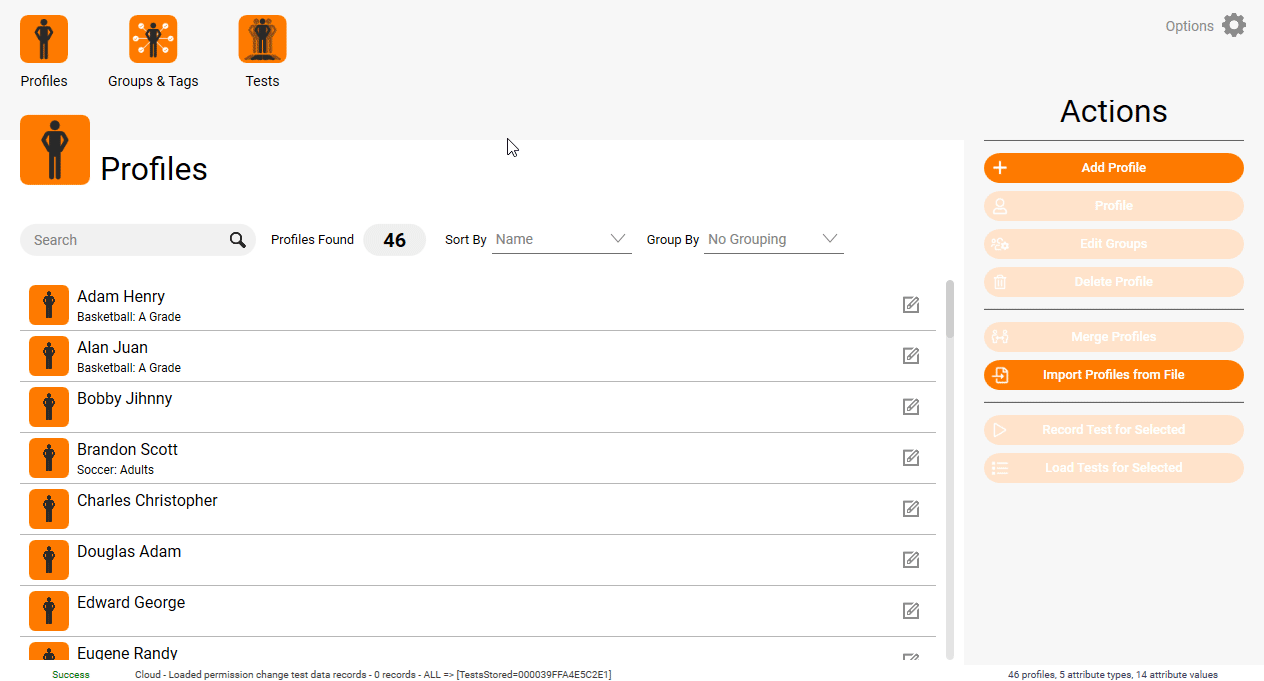Click the Delete Profile trash icon
This screenshot has height=681, width=1264.
[1001, 282]
